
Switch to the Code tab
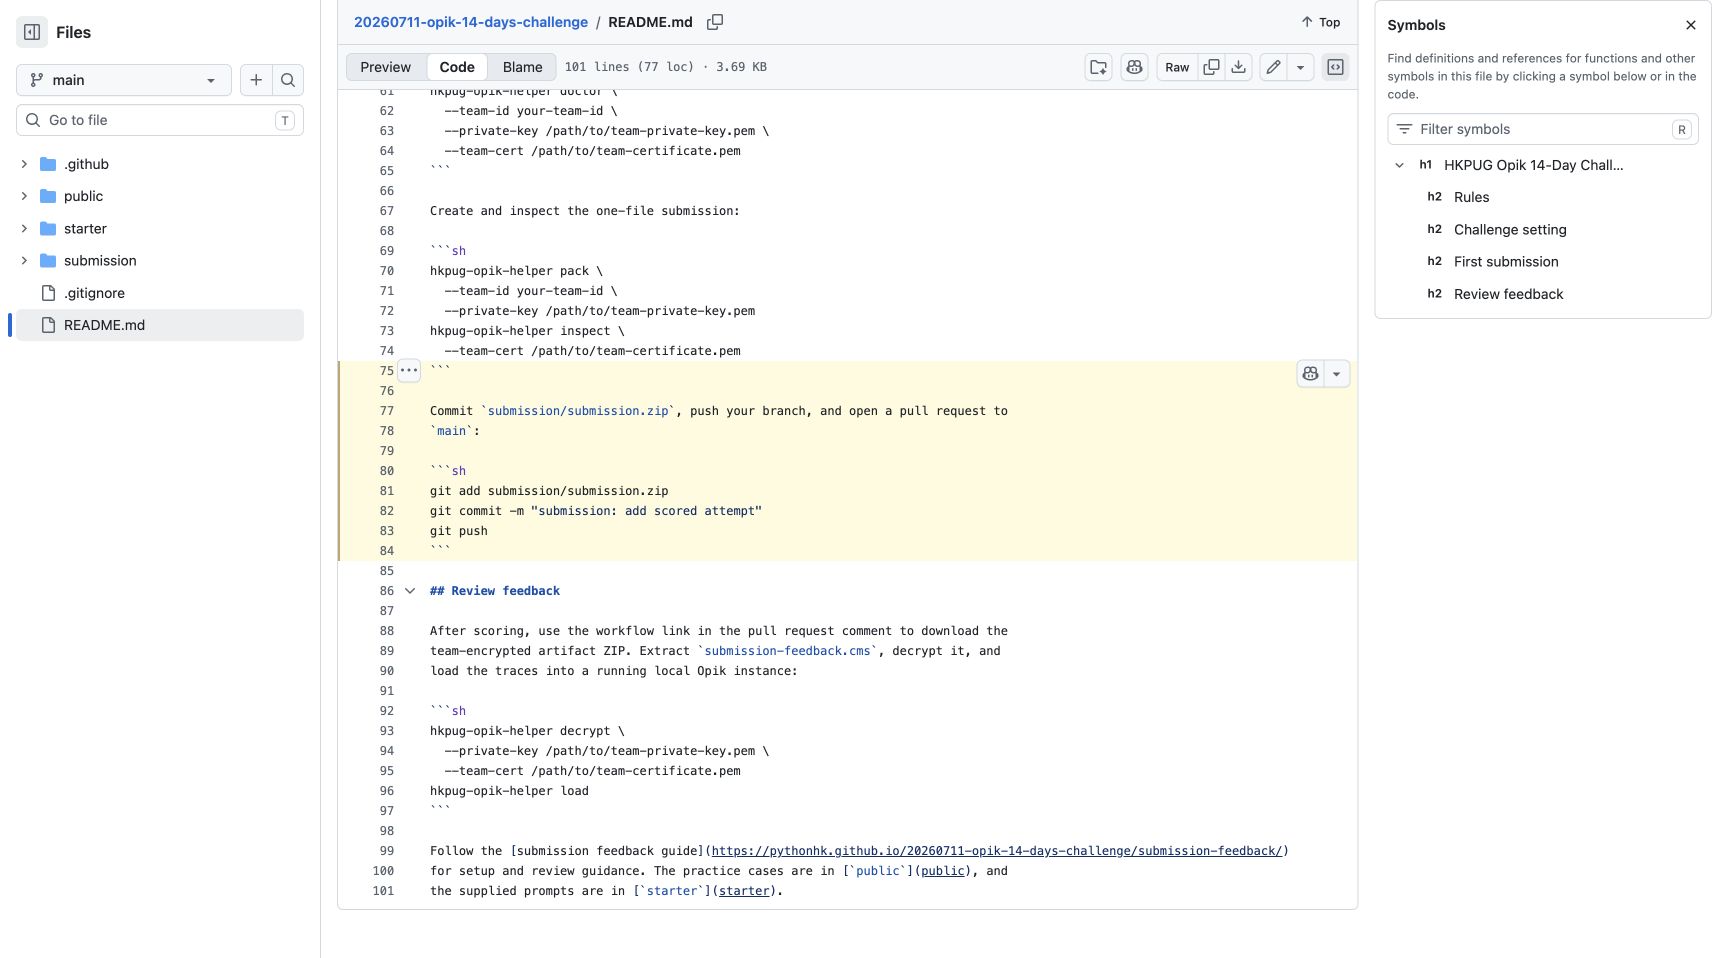(457, 67)
